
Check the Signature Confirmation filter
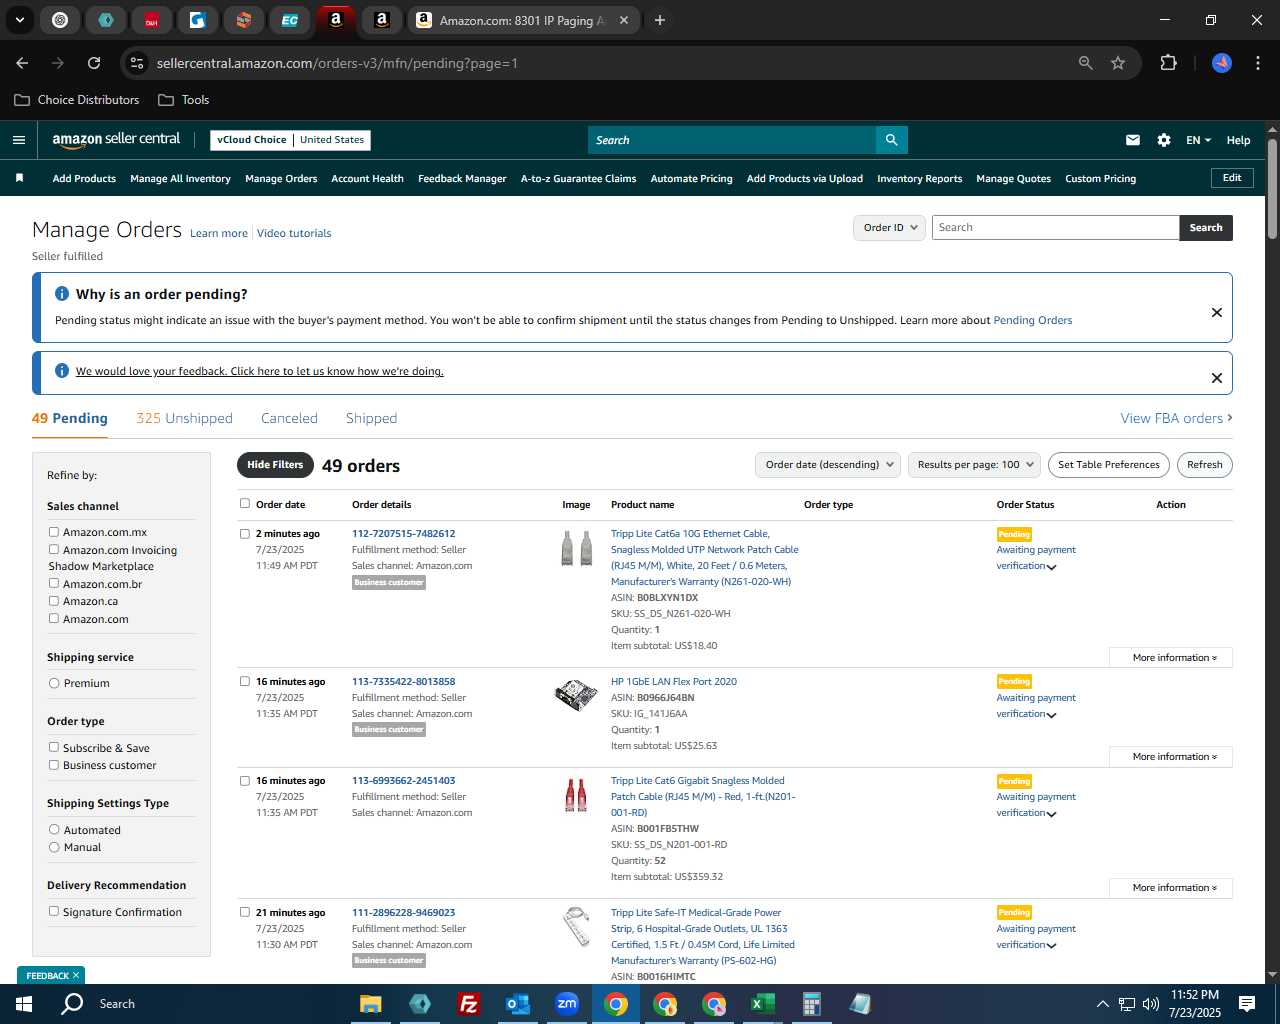(54, 911)
